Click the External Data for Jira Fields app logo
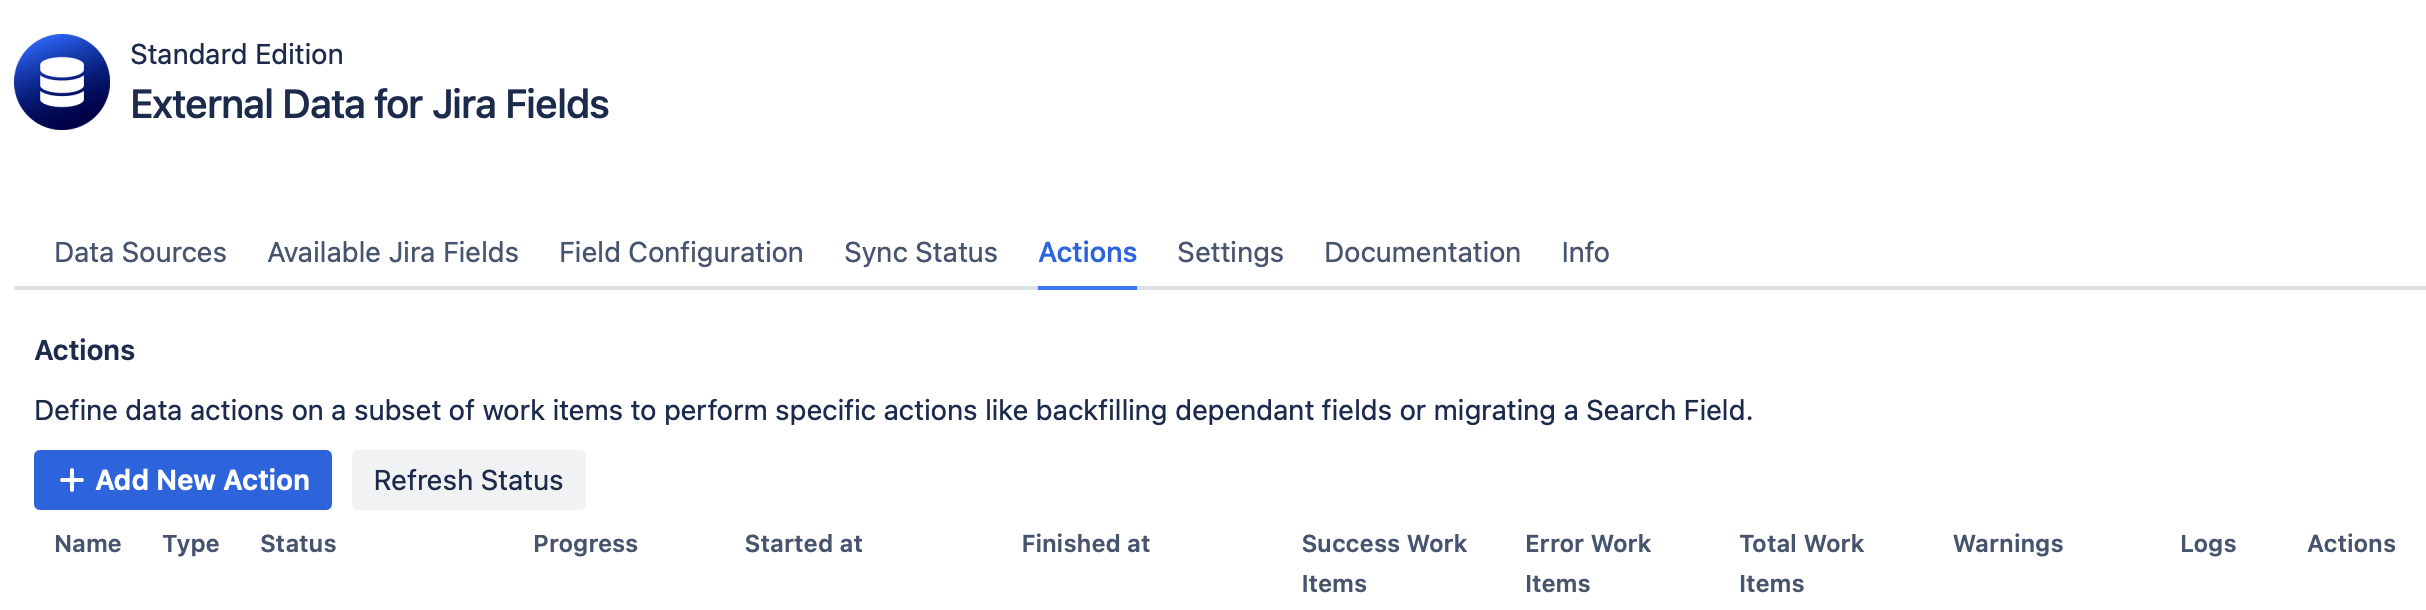Viewport: 2426px width, 610px height. (62, 81)
